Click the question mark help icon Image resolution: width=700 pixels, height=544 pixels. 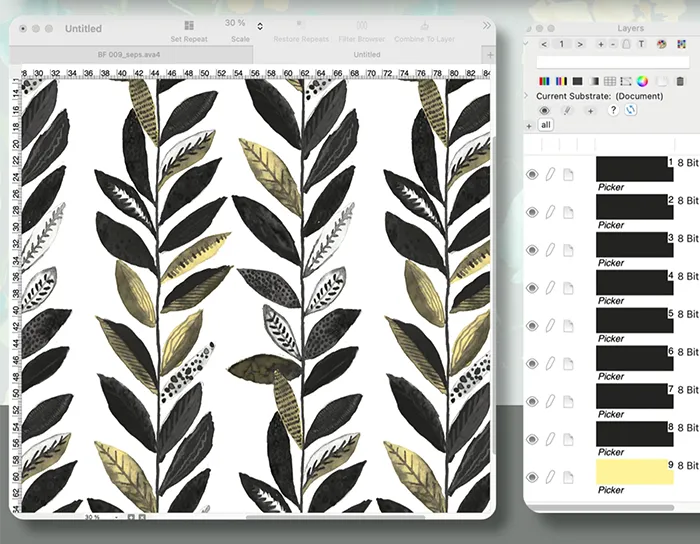tap(613, 111)
